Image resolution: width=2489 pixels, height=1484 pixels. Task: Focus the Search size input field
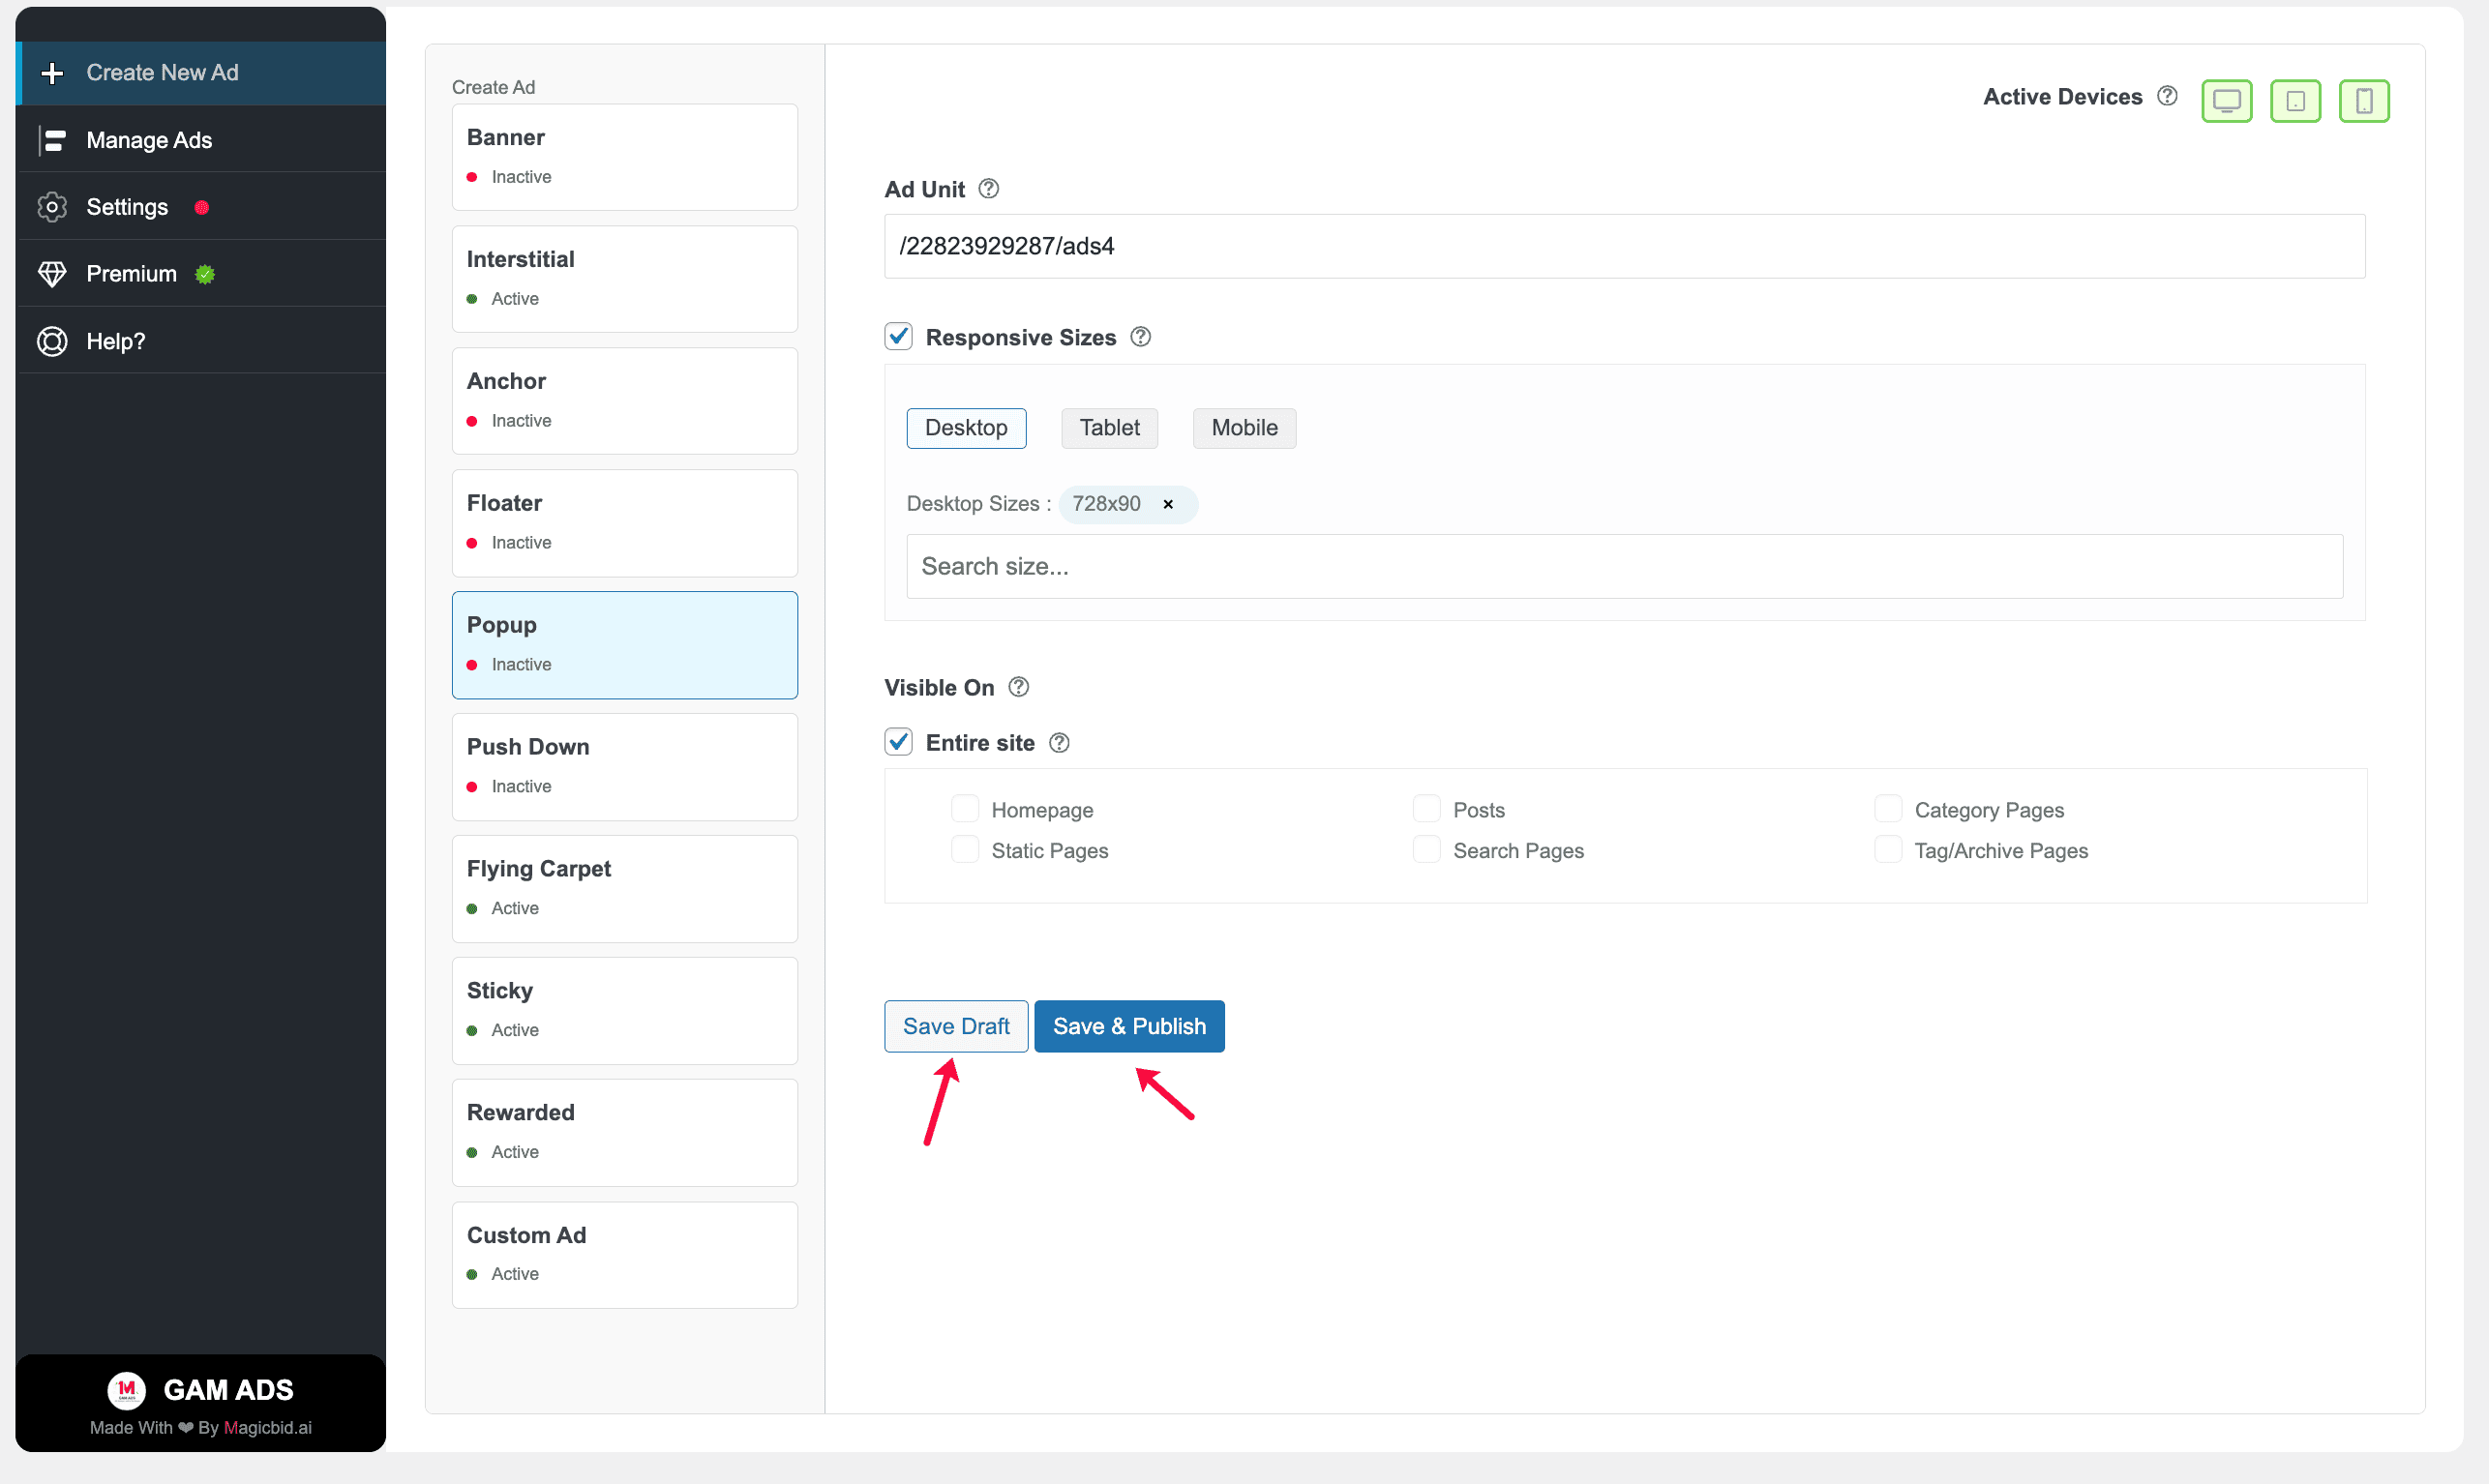pyautogui.click(x=1624, y=566)
